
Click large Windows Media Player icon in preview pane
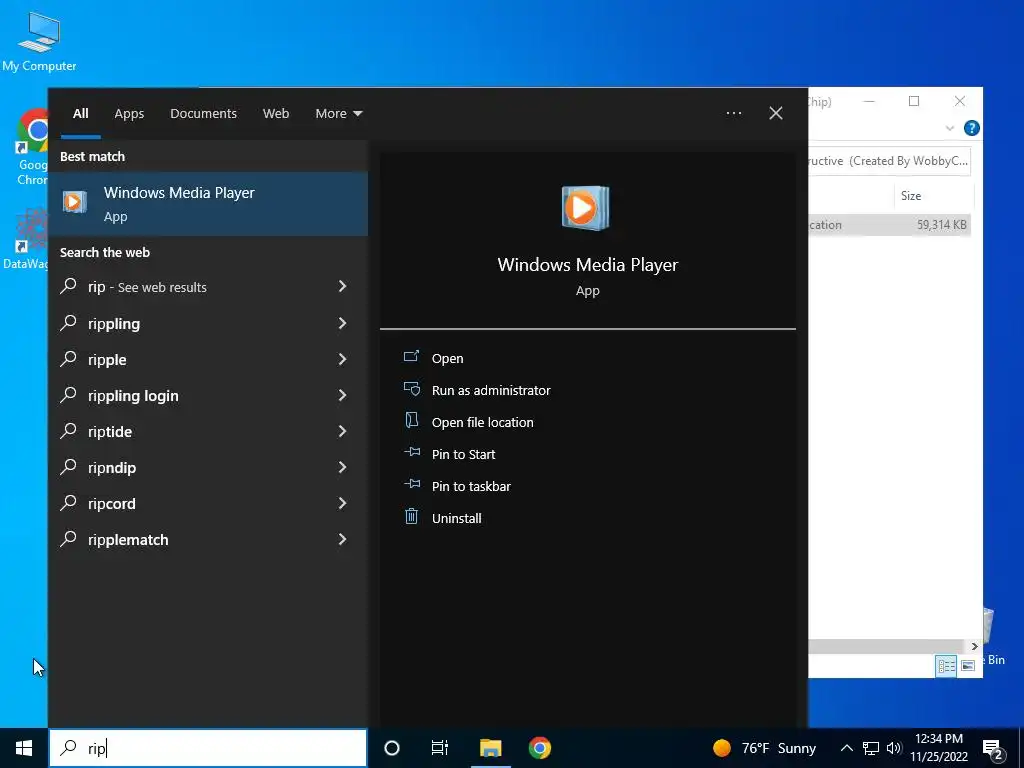585,208
